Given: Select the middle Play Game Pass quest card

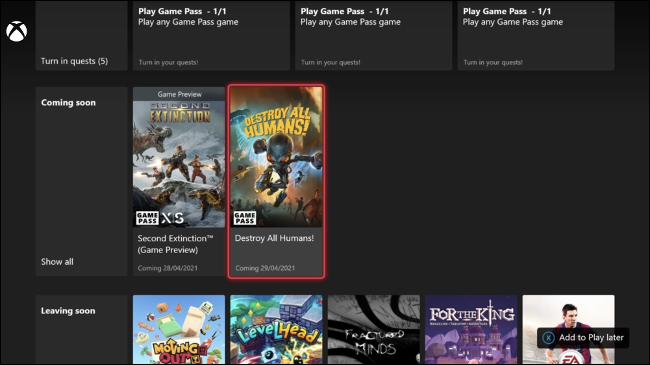Looking at the screenshot, I should coord(374,36).
